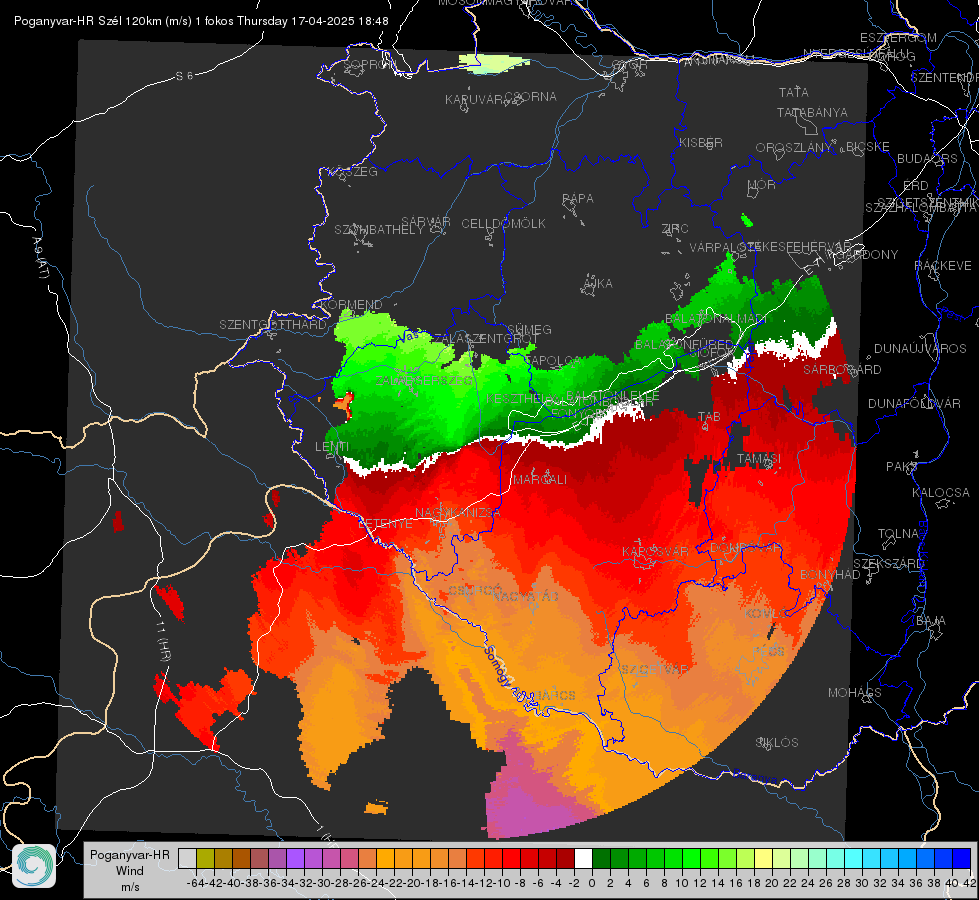Click the SZEKSZARD city label
The height and width of the screenshot is (900, 979).
888,564
